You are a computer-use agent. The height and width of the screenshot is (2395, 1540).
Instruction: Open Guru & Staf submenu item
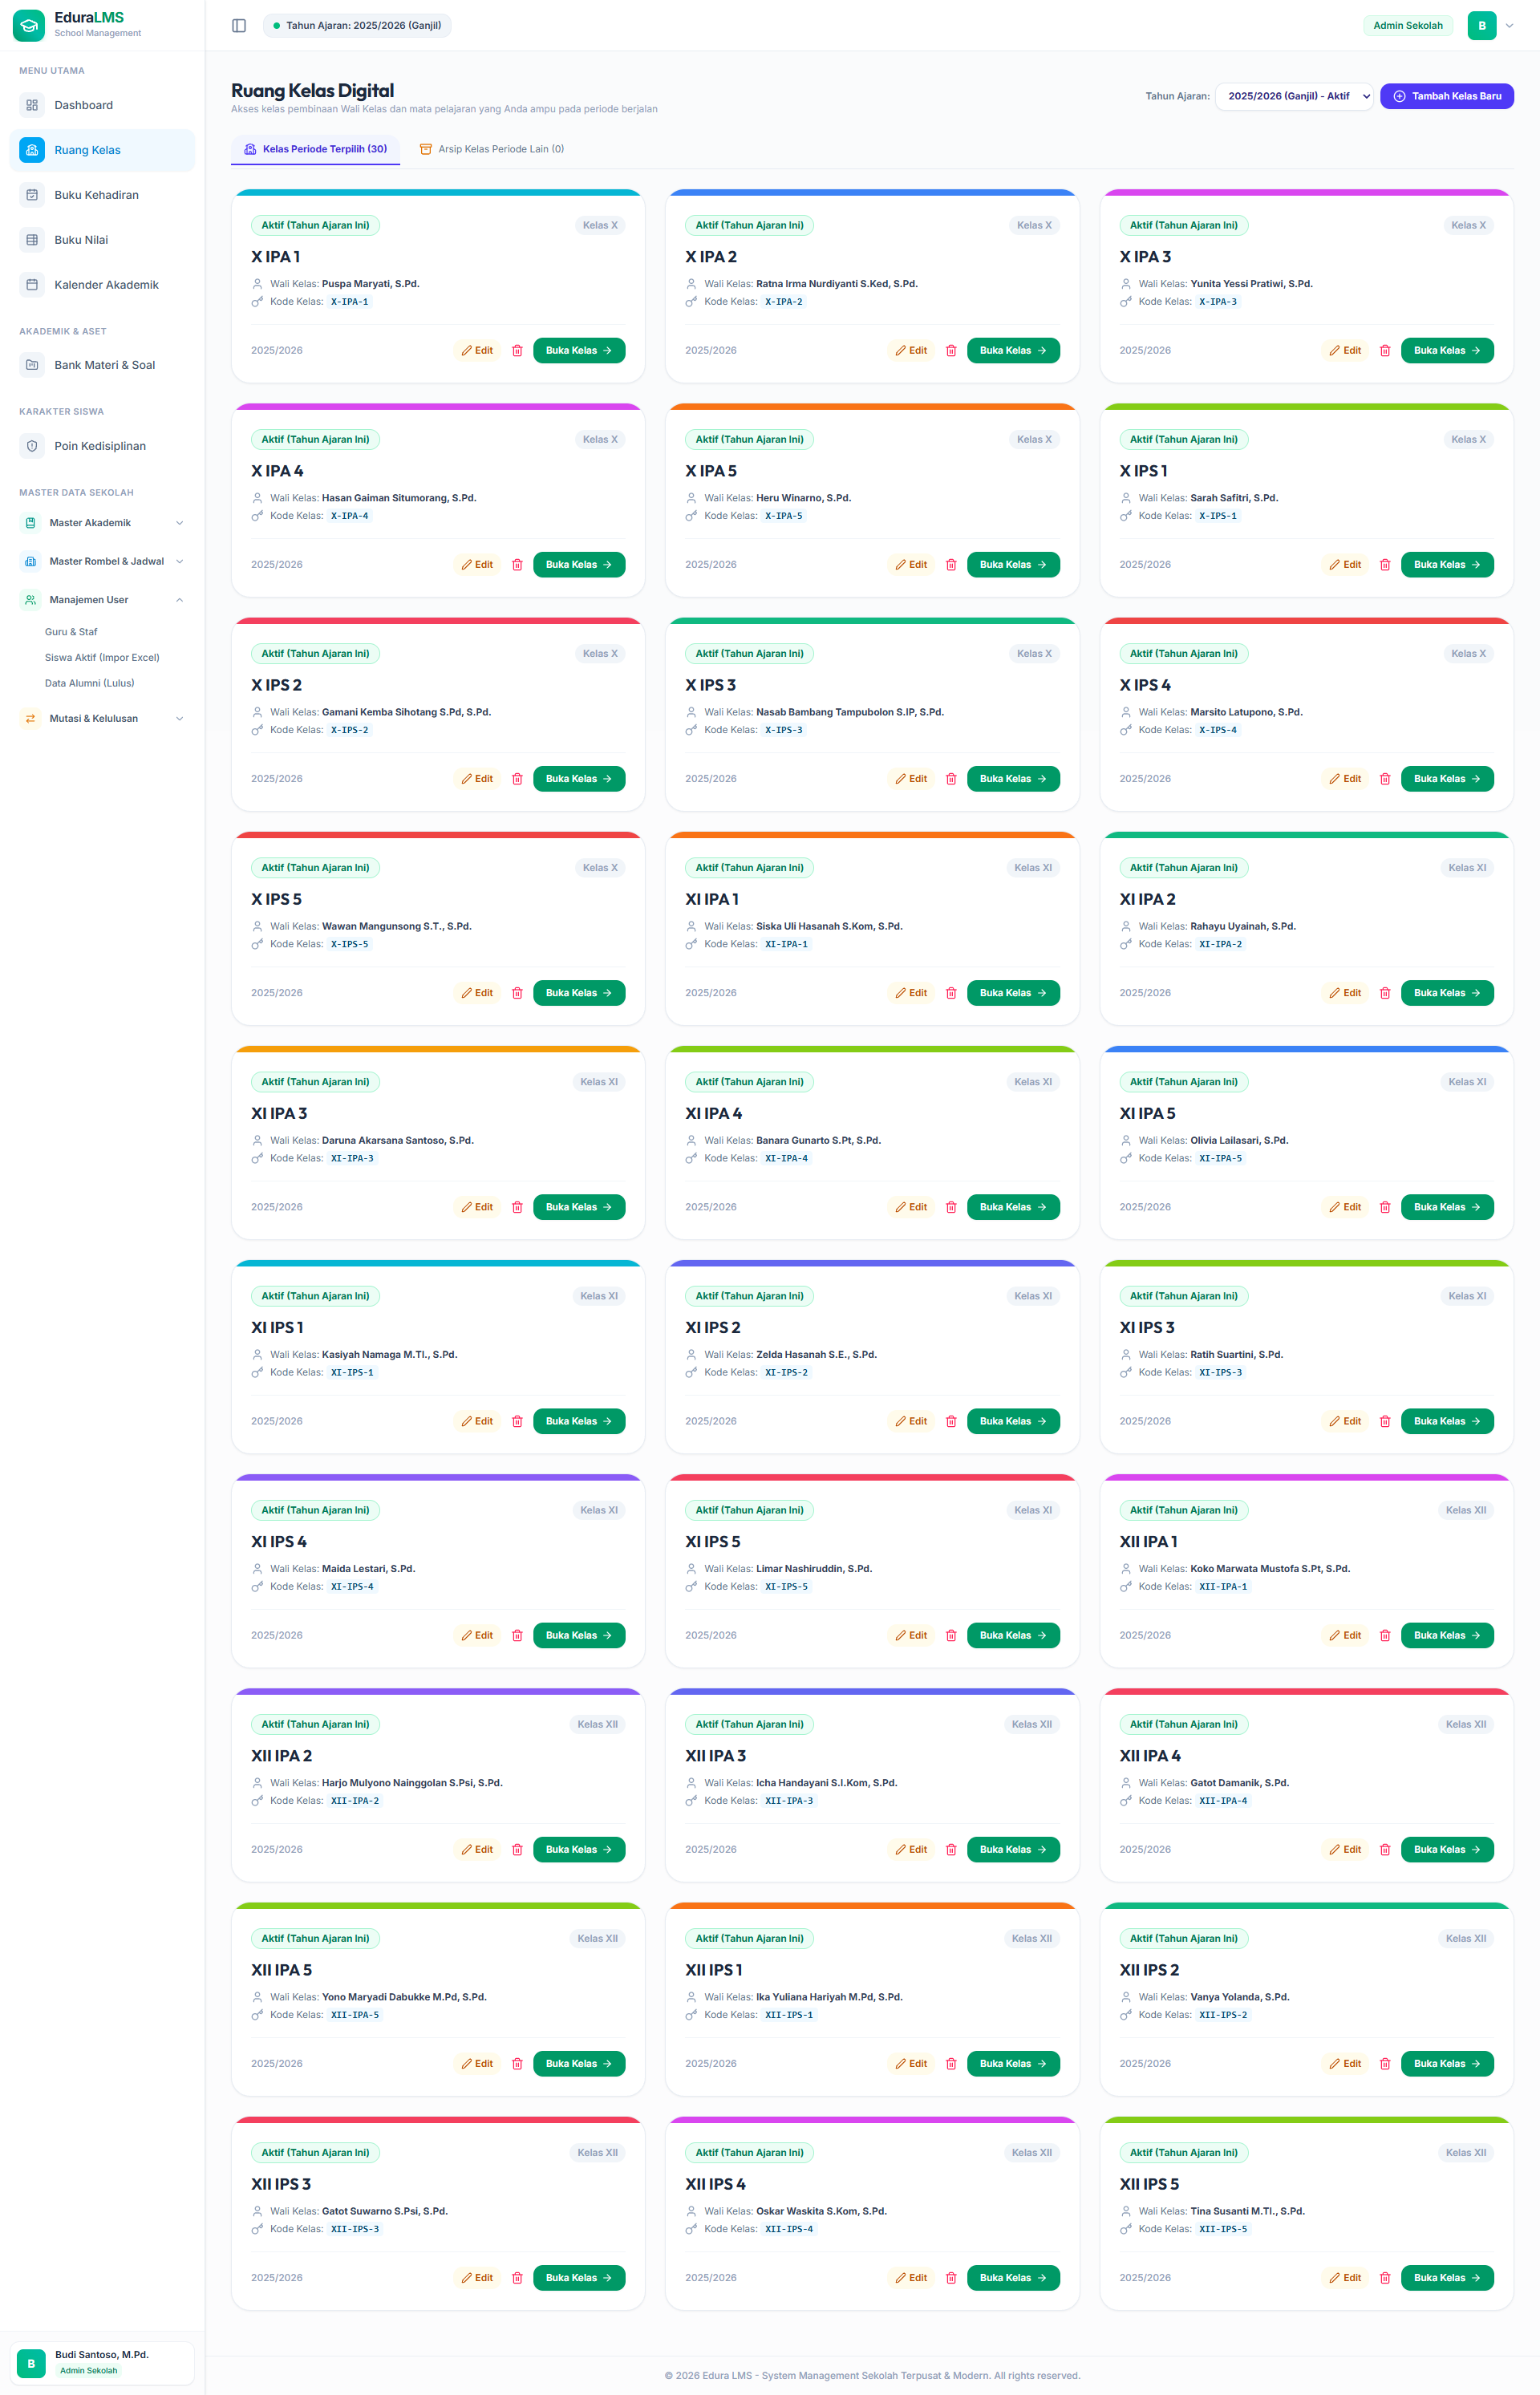[71, 632]
